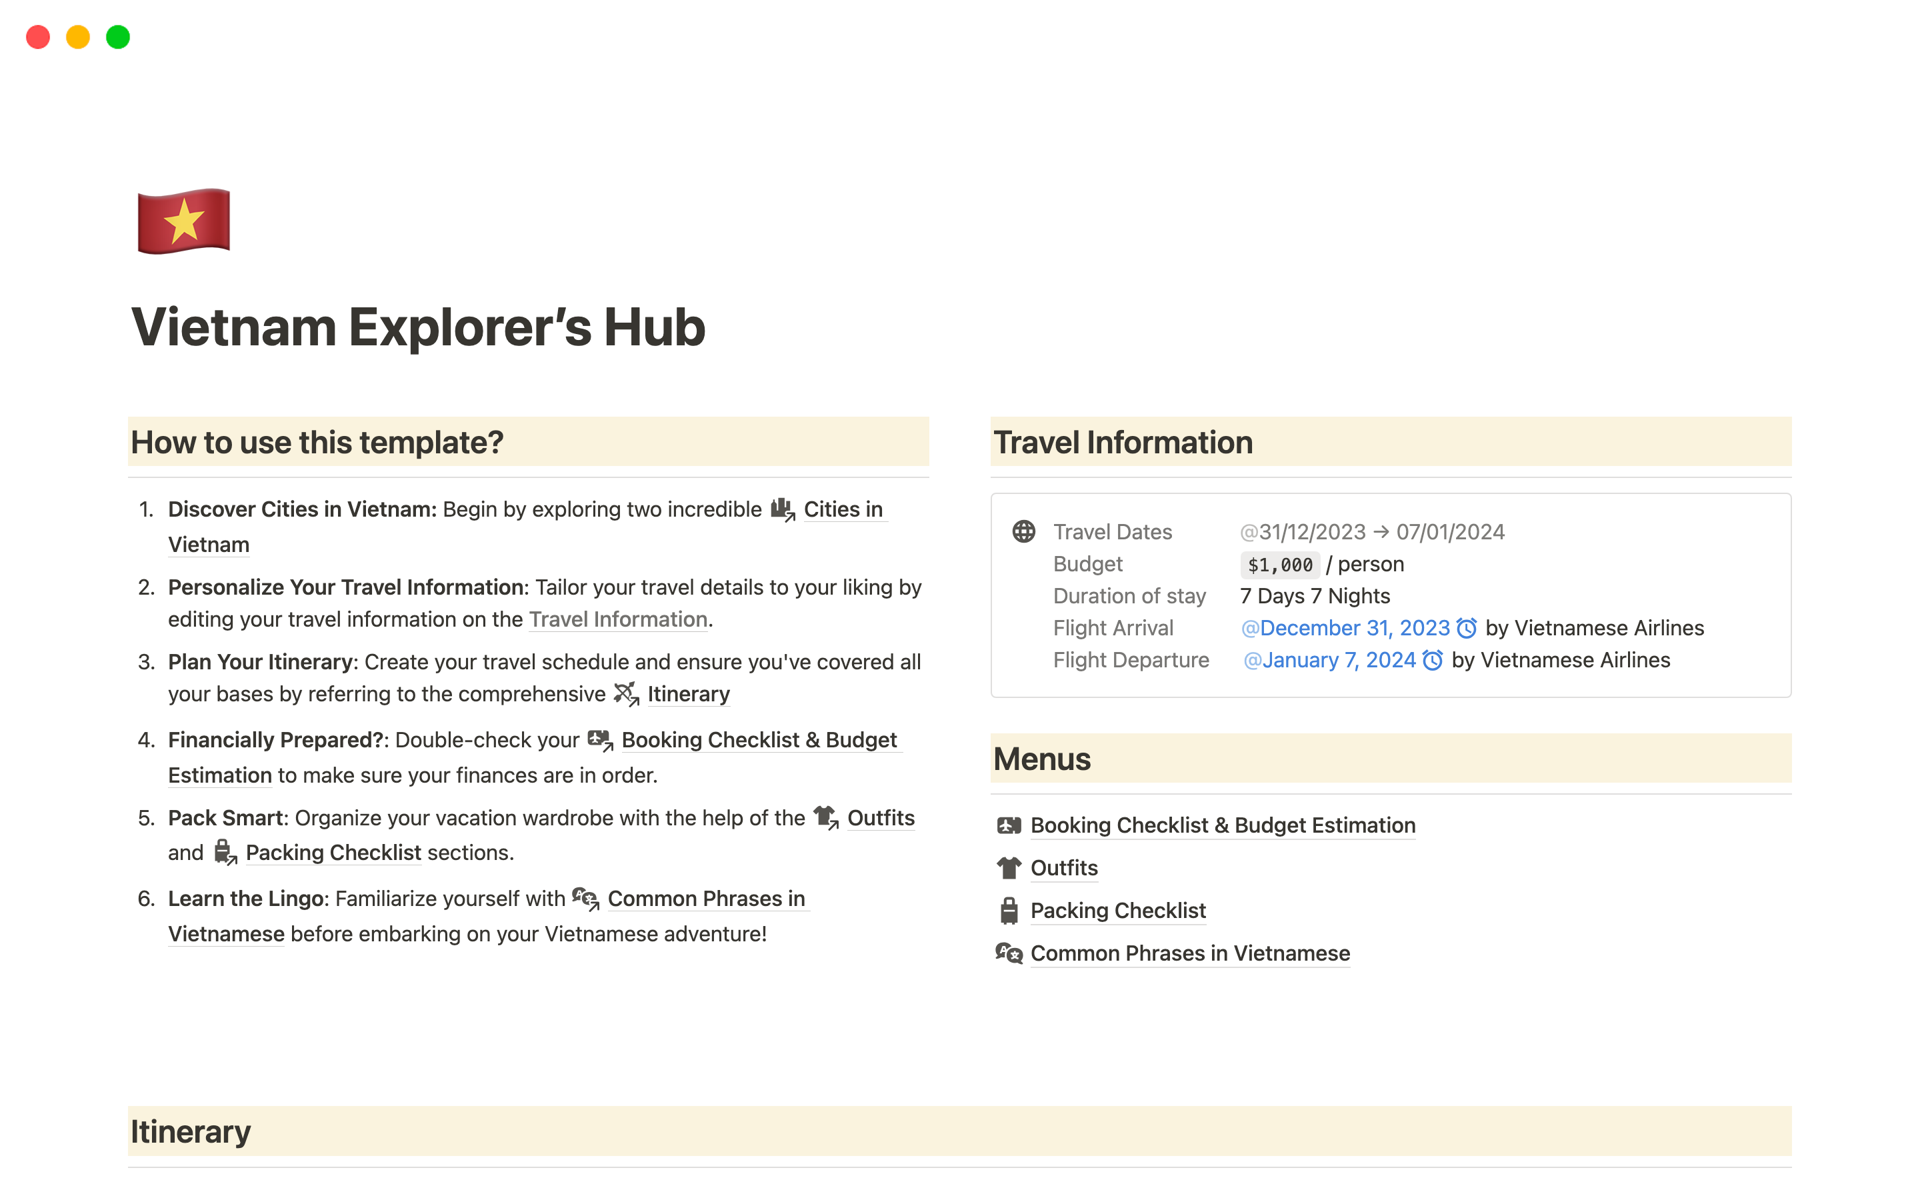Click the t-shirt icon next to Outfits menu

(1008, 868)
